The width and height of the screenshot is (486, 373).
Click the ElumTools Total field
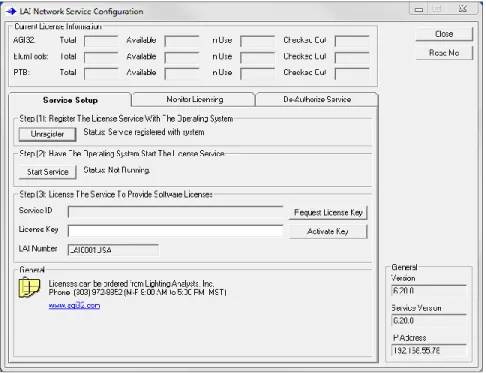(x=101, y=57)
